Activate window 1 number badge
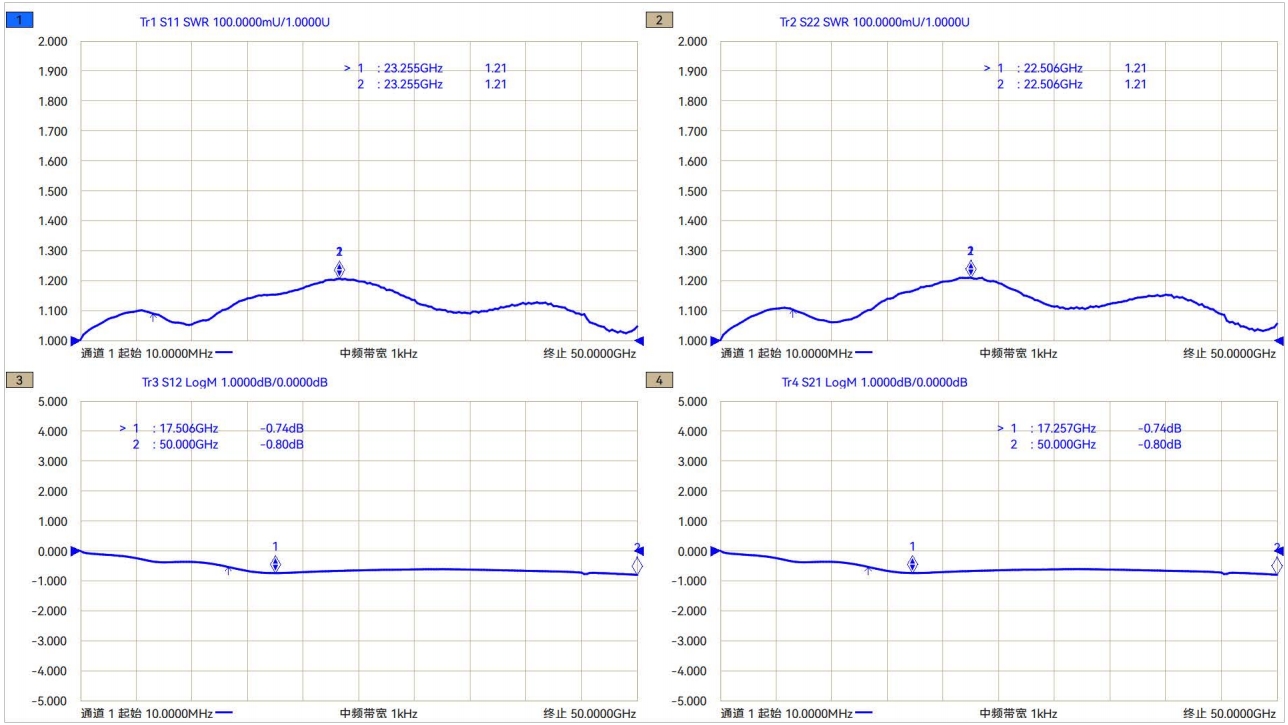This screenshot has height=725, width=1288. (20, 20)
